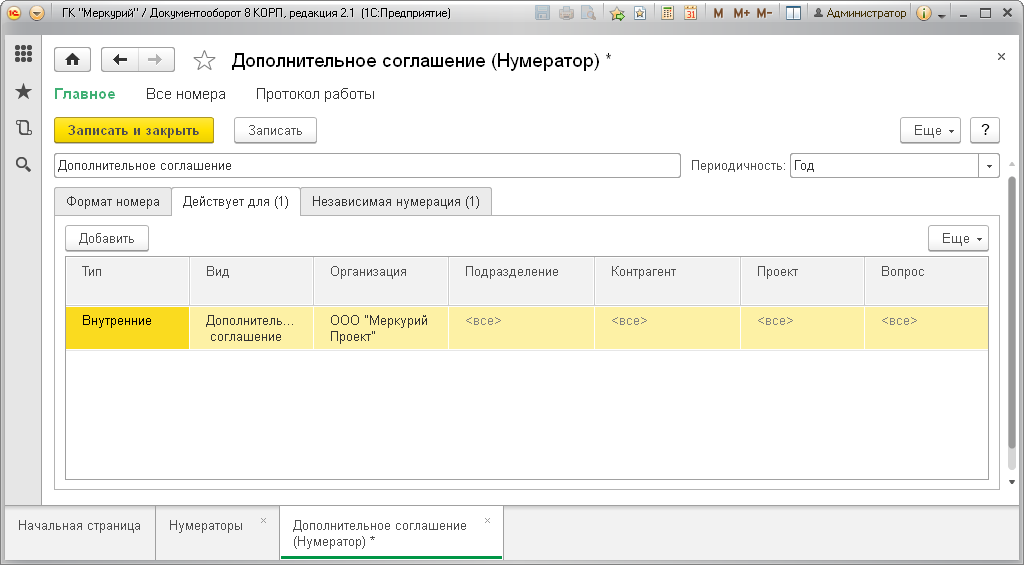
Task: Click the save (floppy disk) toolbar icon
Action: point(542,13)
